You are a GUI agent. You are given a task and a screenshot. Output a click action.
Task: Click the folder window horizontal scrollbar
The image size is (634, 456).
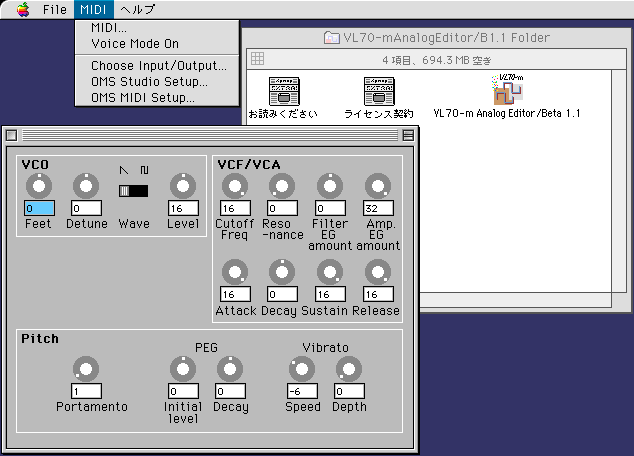515,300
